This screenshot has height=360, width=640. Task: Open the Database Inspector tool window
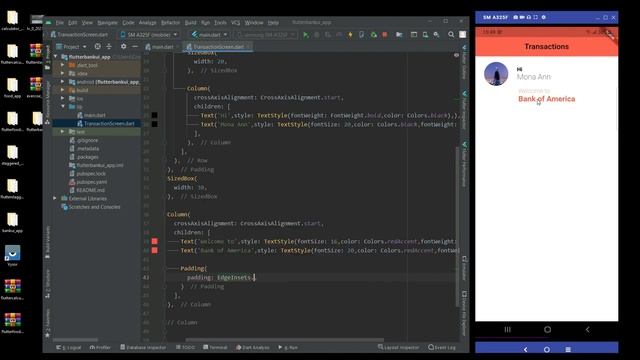[143, 347]
